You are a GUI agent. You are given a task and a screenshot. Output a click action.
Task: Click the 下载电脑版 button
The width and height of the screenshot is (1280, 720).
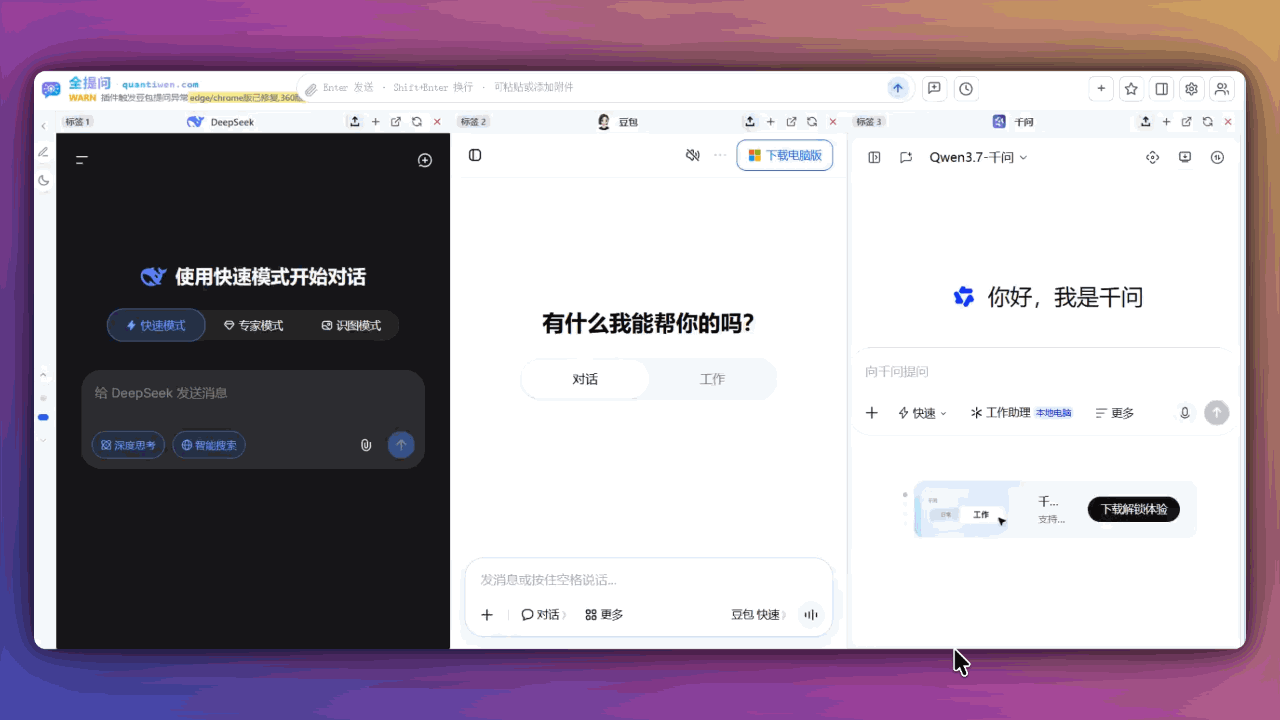point(785,155)
